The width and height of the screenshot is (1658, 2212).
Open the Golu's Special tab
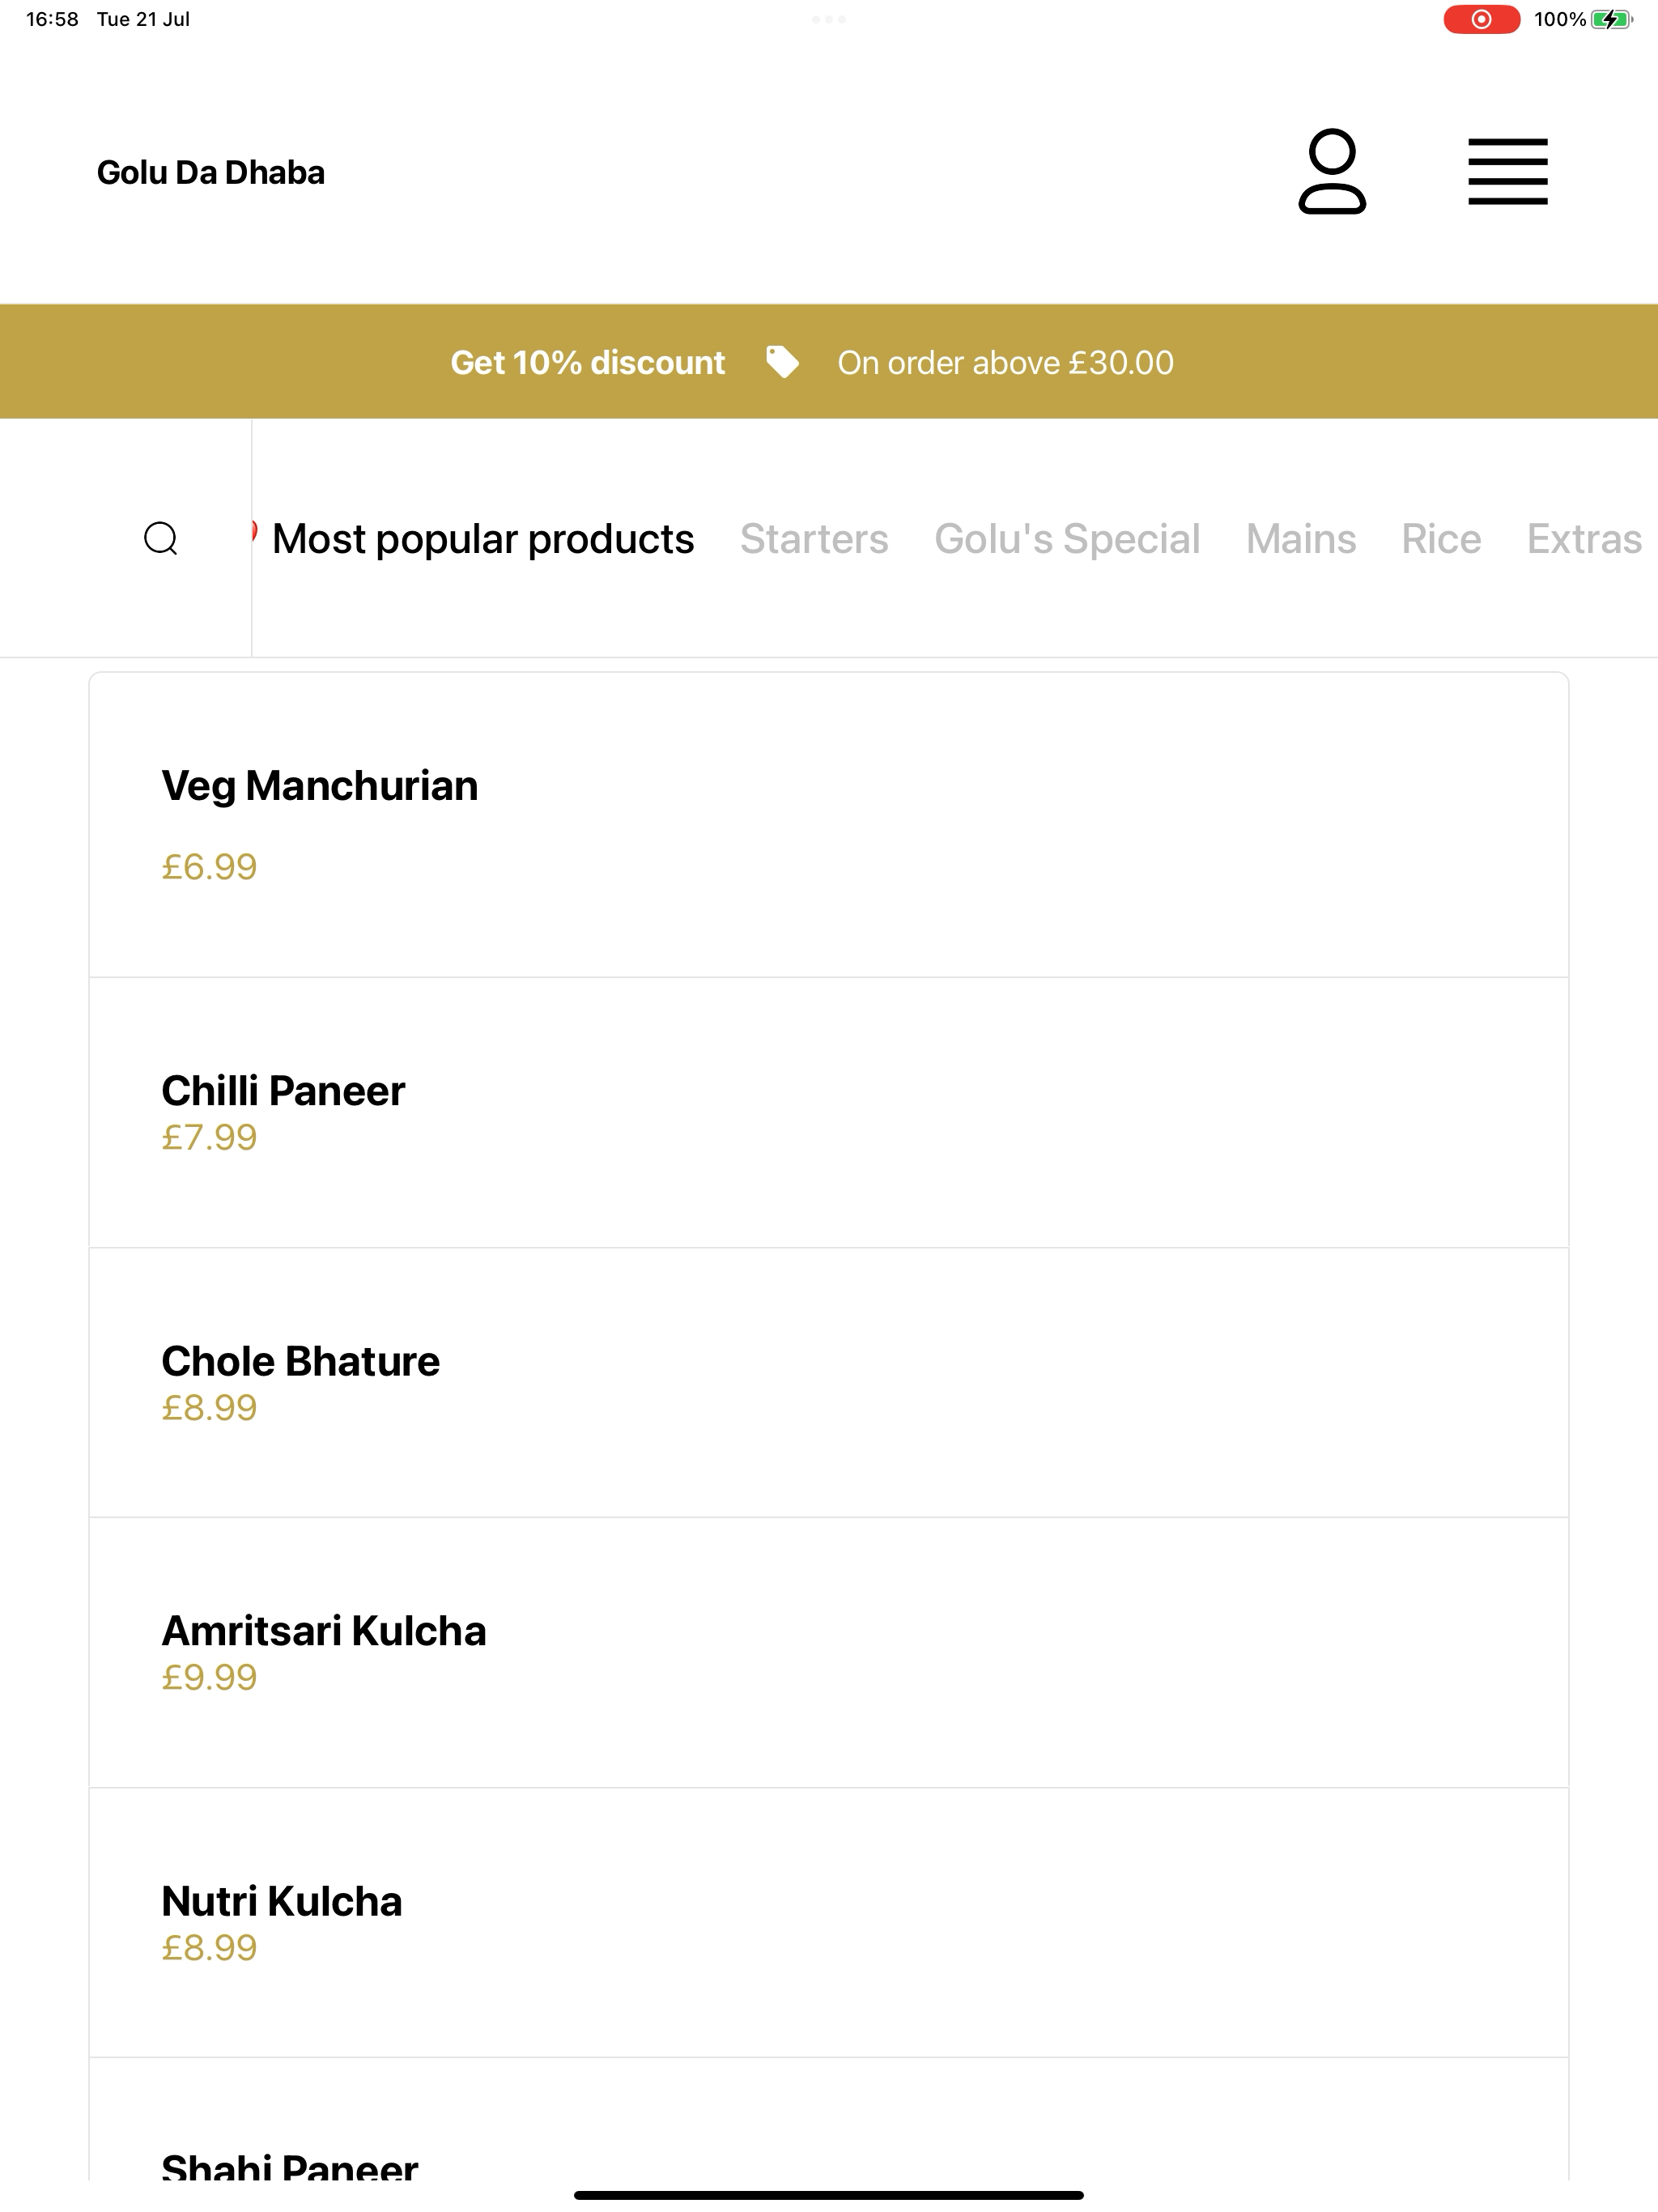point(1067,539)
